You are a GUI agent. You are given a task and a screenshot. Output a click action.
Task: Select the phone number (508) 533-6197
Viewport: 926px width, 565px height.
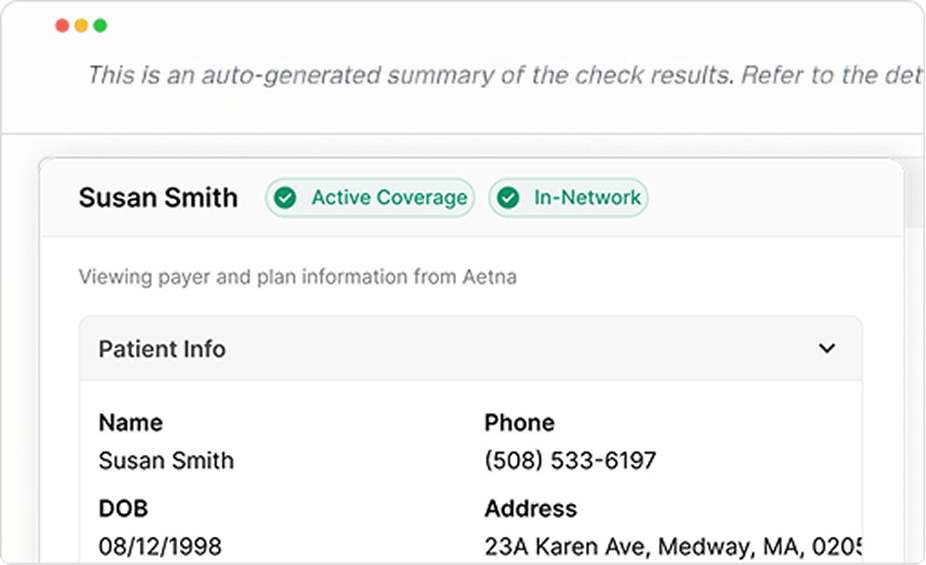pyautogui.click(x=570, y=461)
